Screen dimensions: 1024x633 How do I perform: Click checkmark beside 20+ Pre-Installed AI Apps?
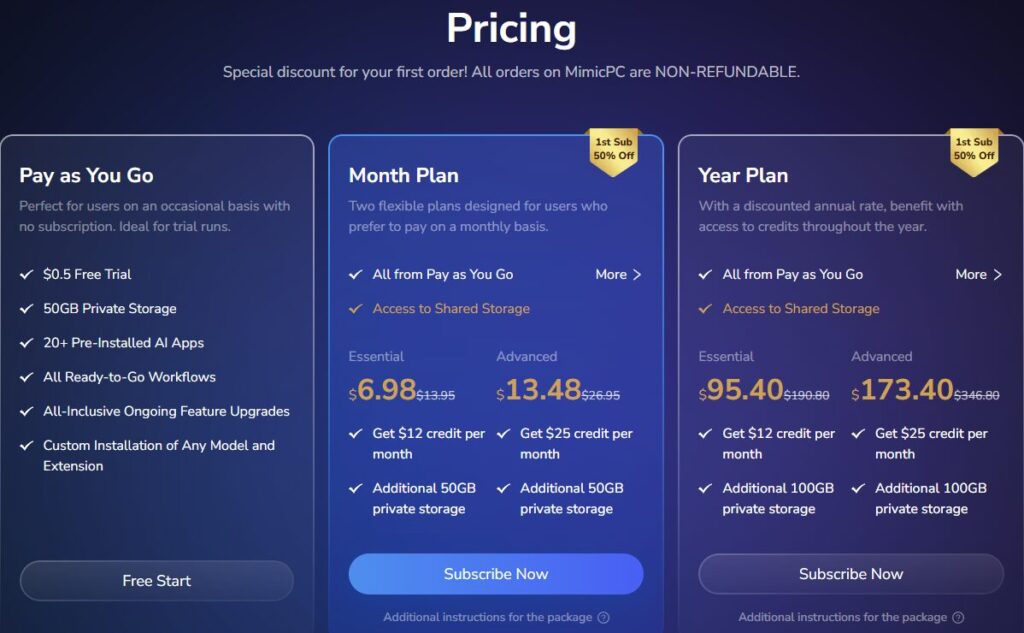pos(26,342)
